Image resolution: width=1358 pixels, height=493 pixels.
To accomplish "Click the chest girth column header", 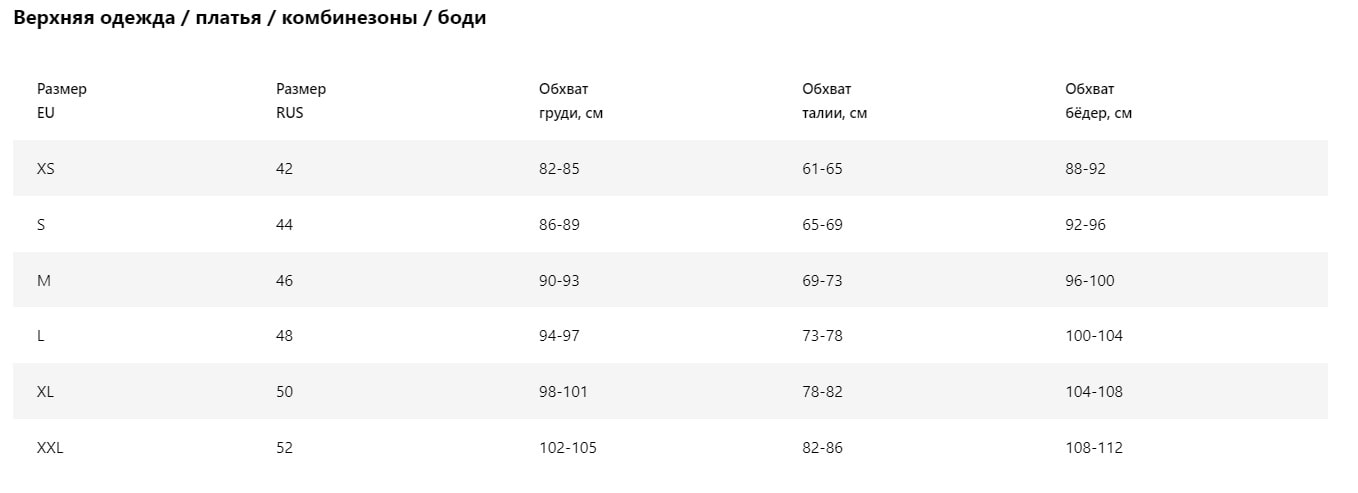I will pyautogui.click(x=571, y=101).
